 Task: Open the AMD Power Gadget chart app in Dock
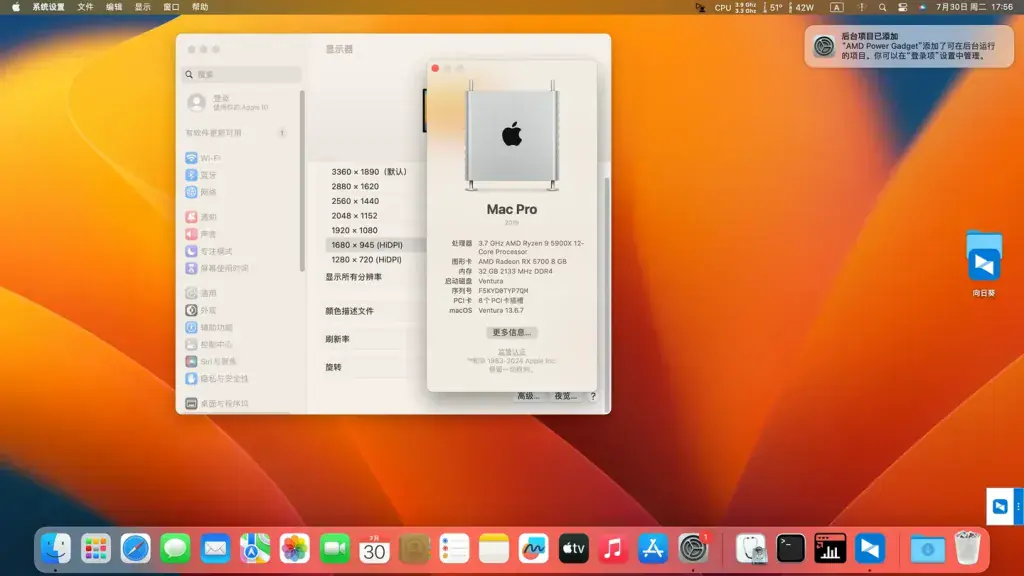[x=830, y=549]
